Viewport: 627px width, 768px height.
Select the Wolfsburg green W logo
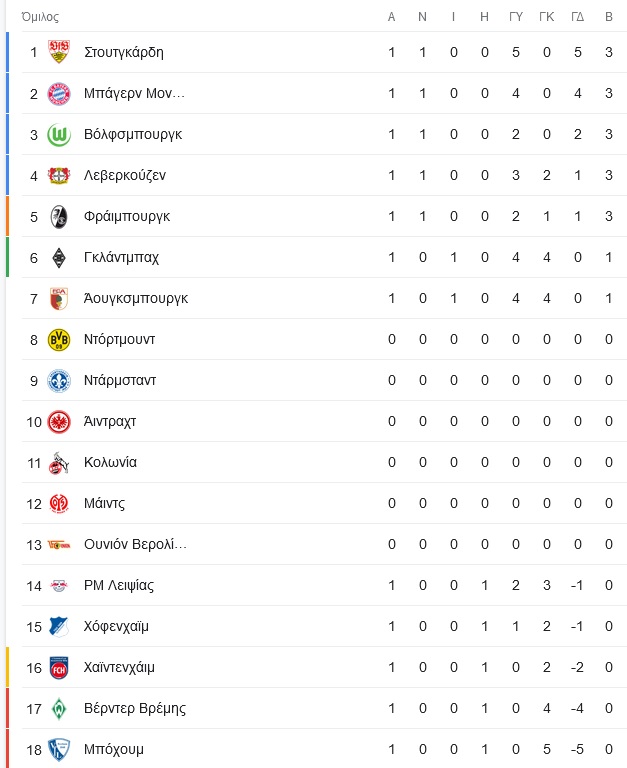(59, 135)
